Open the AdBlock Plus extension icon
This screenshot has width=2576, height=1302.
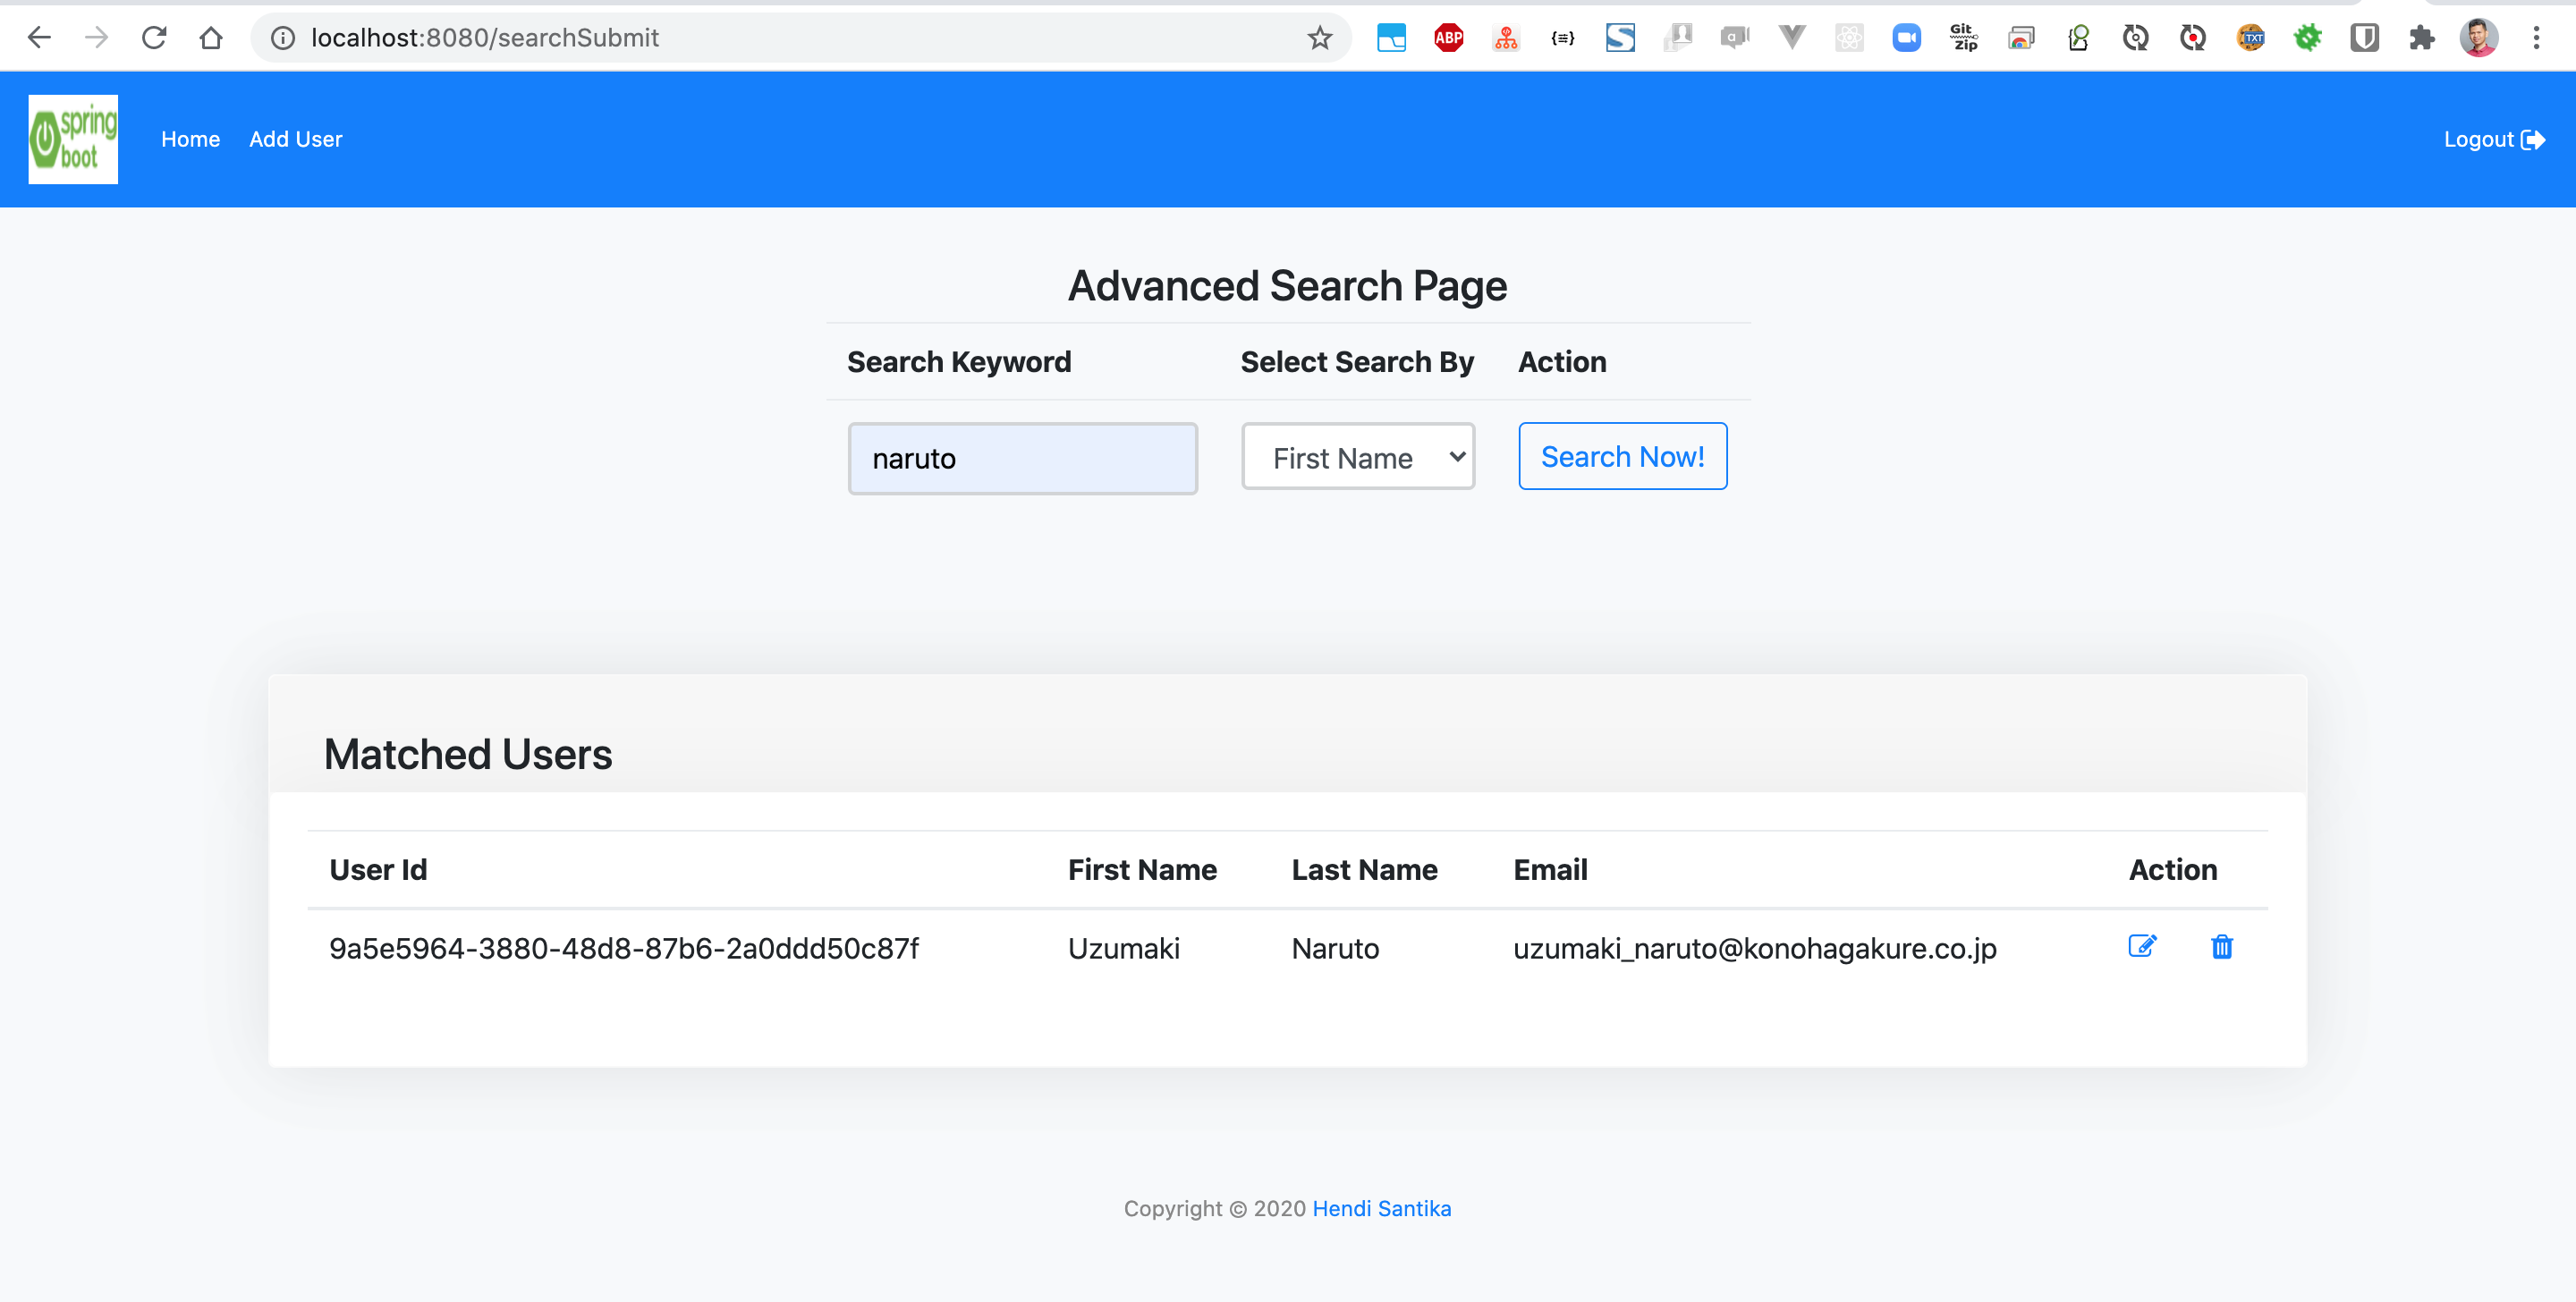pos(1448,38)
